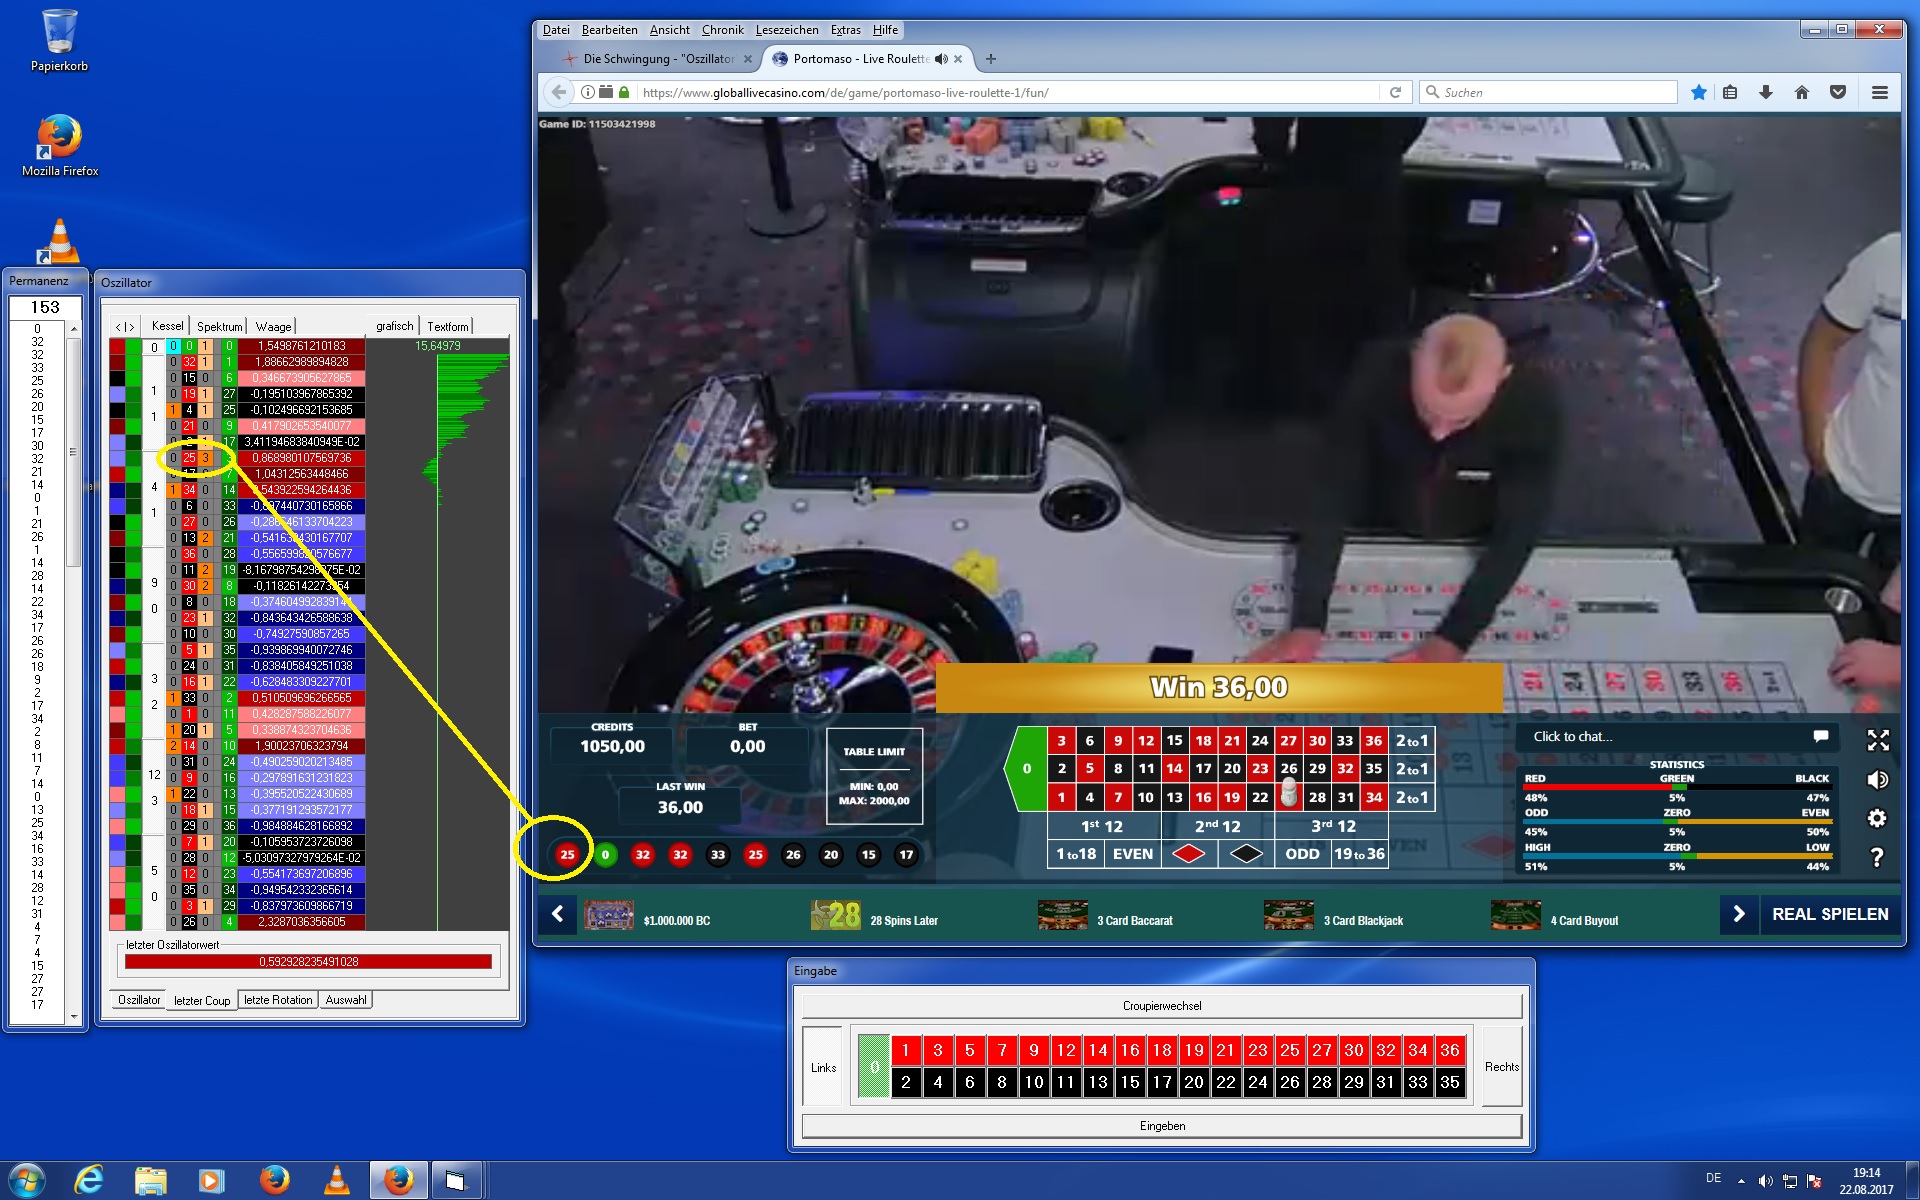Go to the Firefox home page icon
Viewport: 1920px width, 1200px height.
(x=1802, y=92)
